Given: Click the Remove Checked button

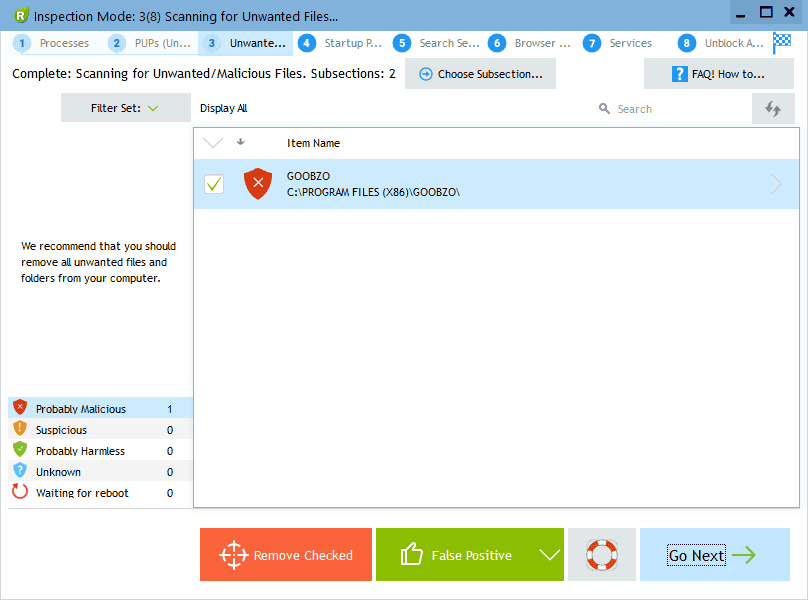Looking at the screenshot, I should coord(285,554).
